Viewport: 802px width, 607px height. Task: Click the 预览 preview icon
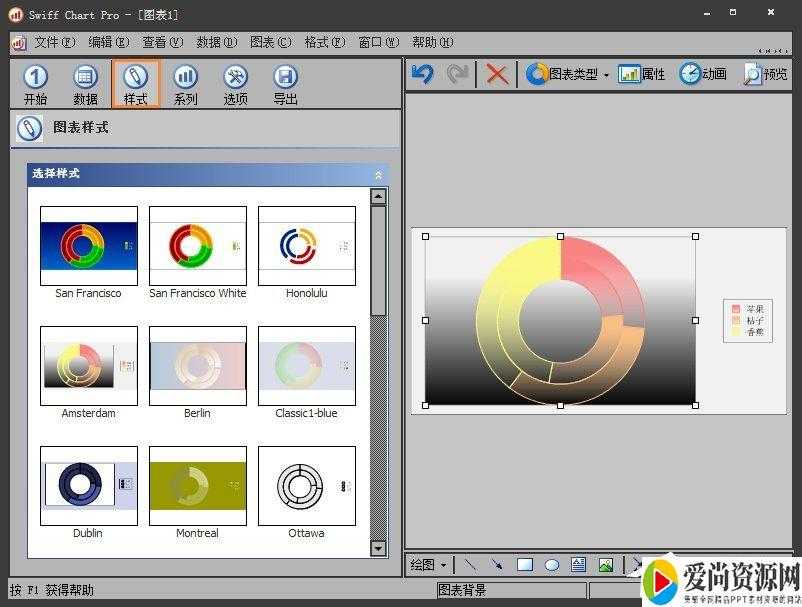tap(765, 74)
